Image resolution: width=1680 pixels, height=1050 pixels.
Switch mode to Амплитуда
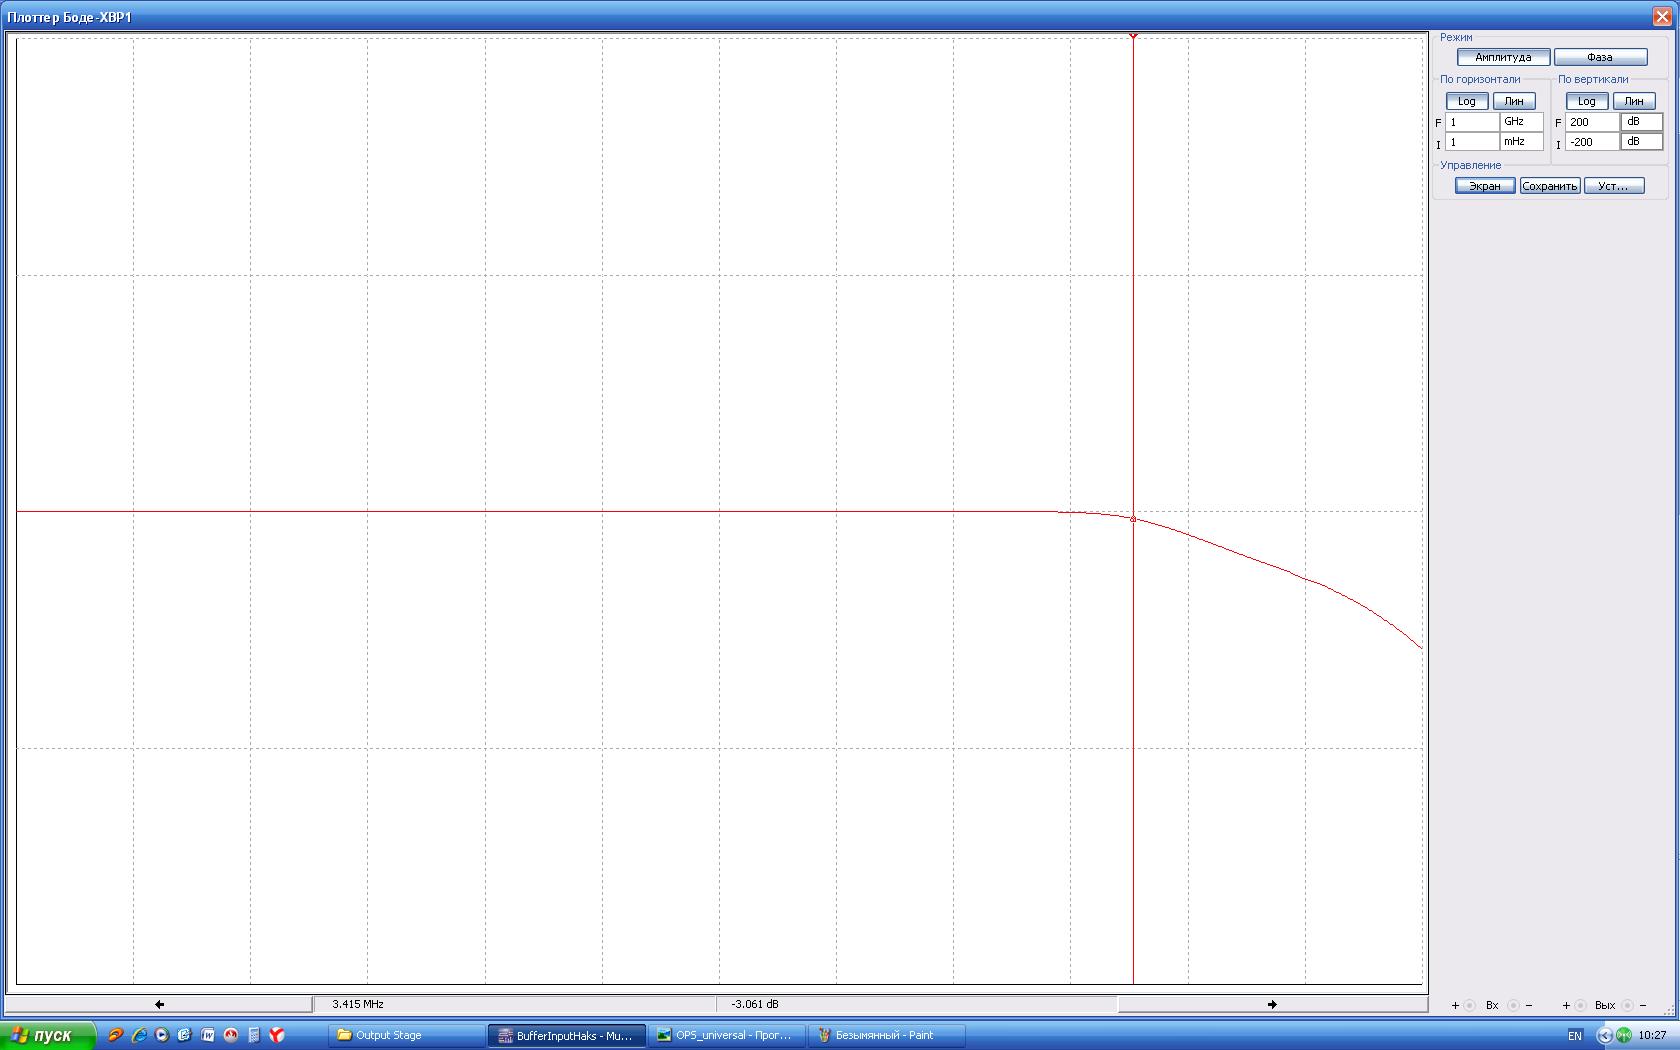(x=1503, y=57)
